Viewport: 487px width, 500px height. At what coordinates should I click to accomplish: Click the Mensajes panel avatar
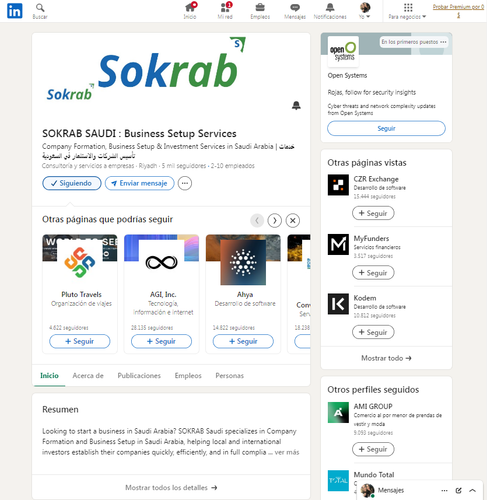pos(368,490)
